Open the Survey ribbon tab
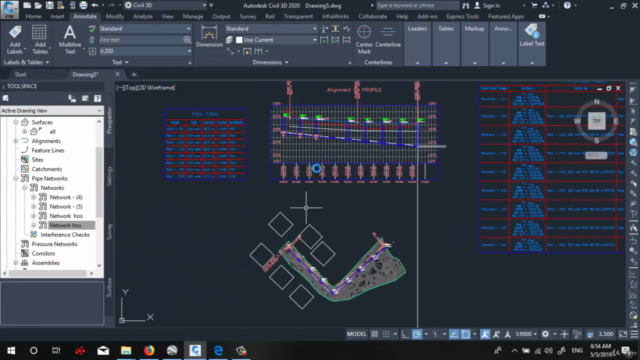Image resolution: width=640 pixels, height=360 pixels. click(x=248, y=17)
